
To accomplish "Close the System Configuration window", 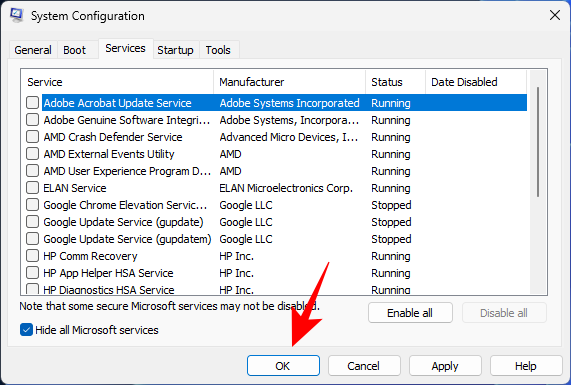I will 555,15.
